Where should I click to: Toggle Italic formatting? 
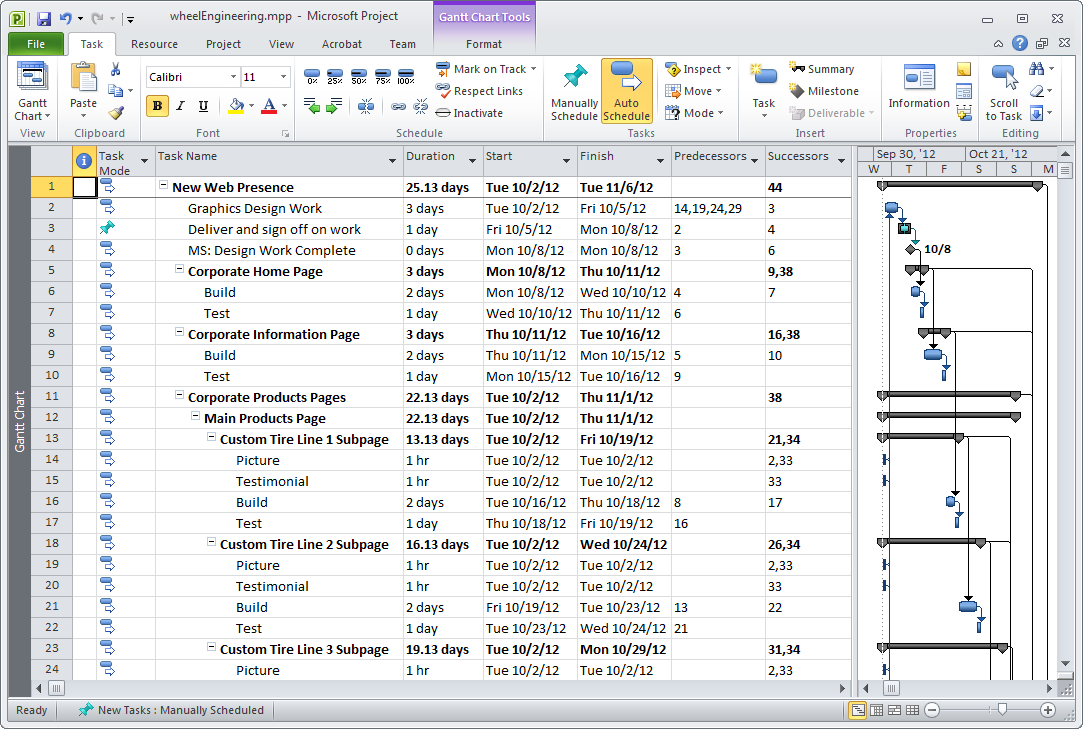180,106
